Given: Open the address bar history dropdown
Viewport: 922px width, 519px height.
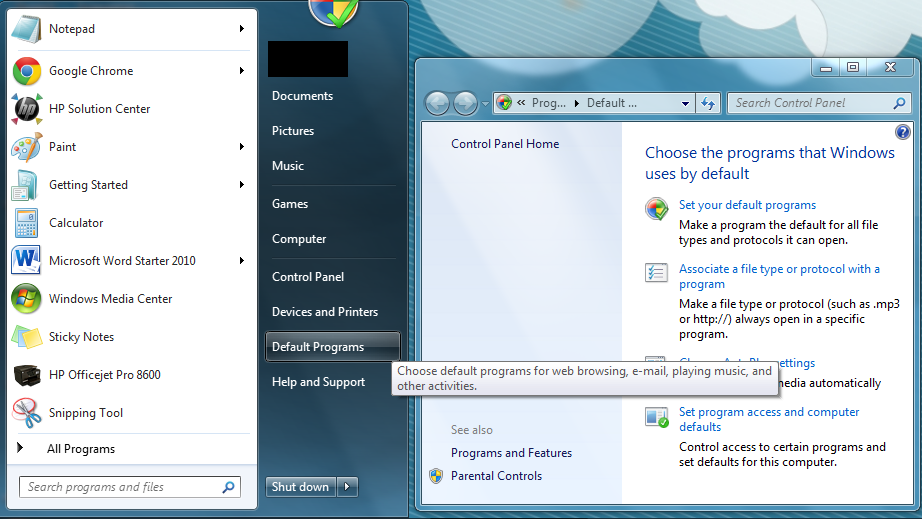Looking at the screenshot, I should [x=685, y=103].
